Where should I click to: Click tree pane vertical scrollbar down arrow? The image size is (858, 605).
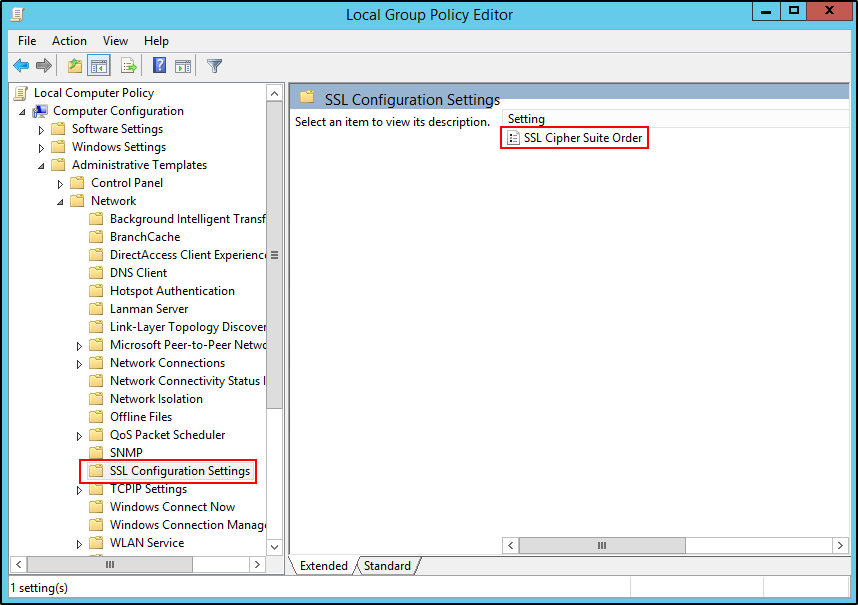tap(275, 545)
